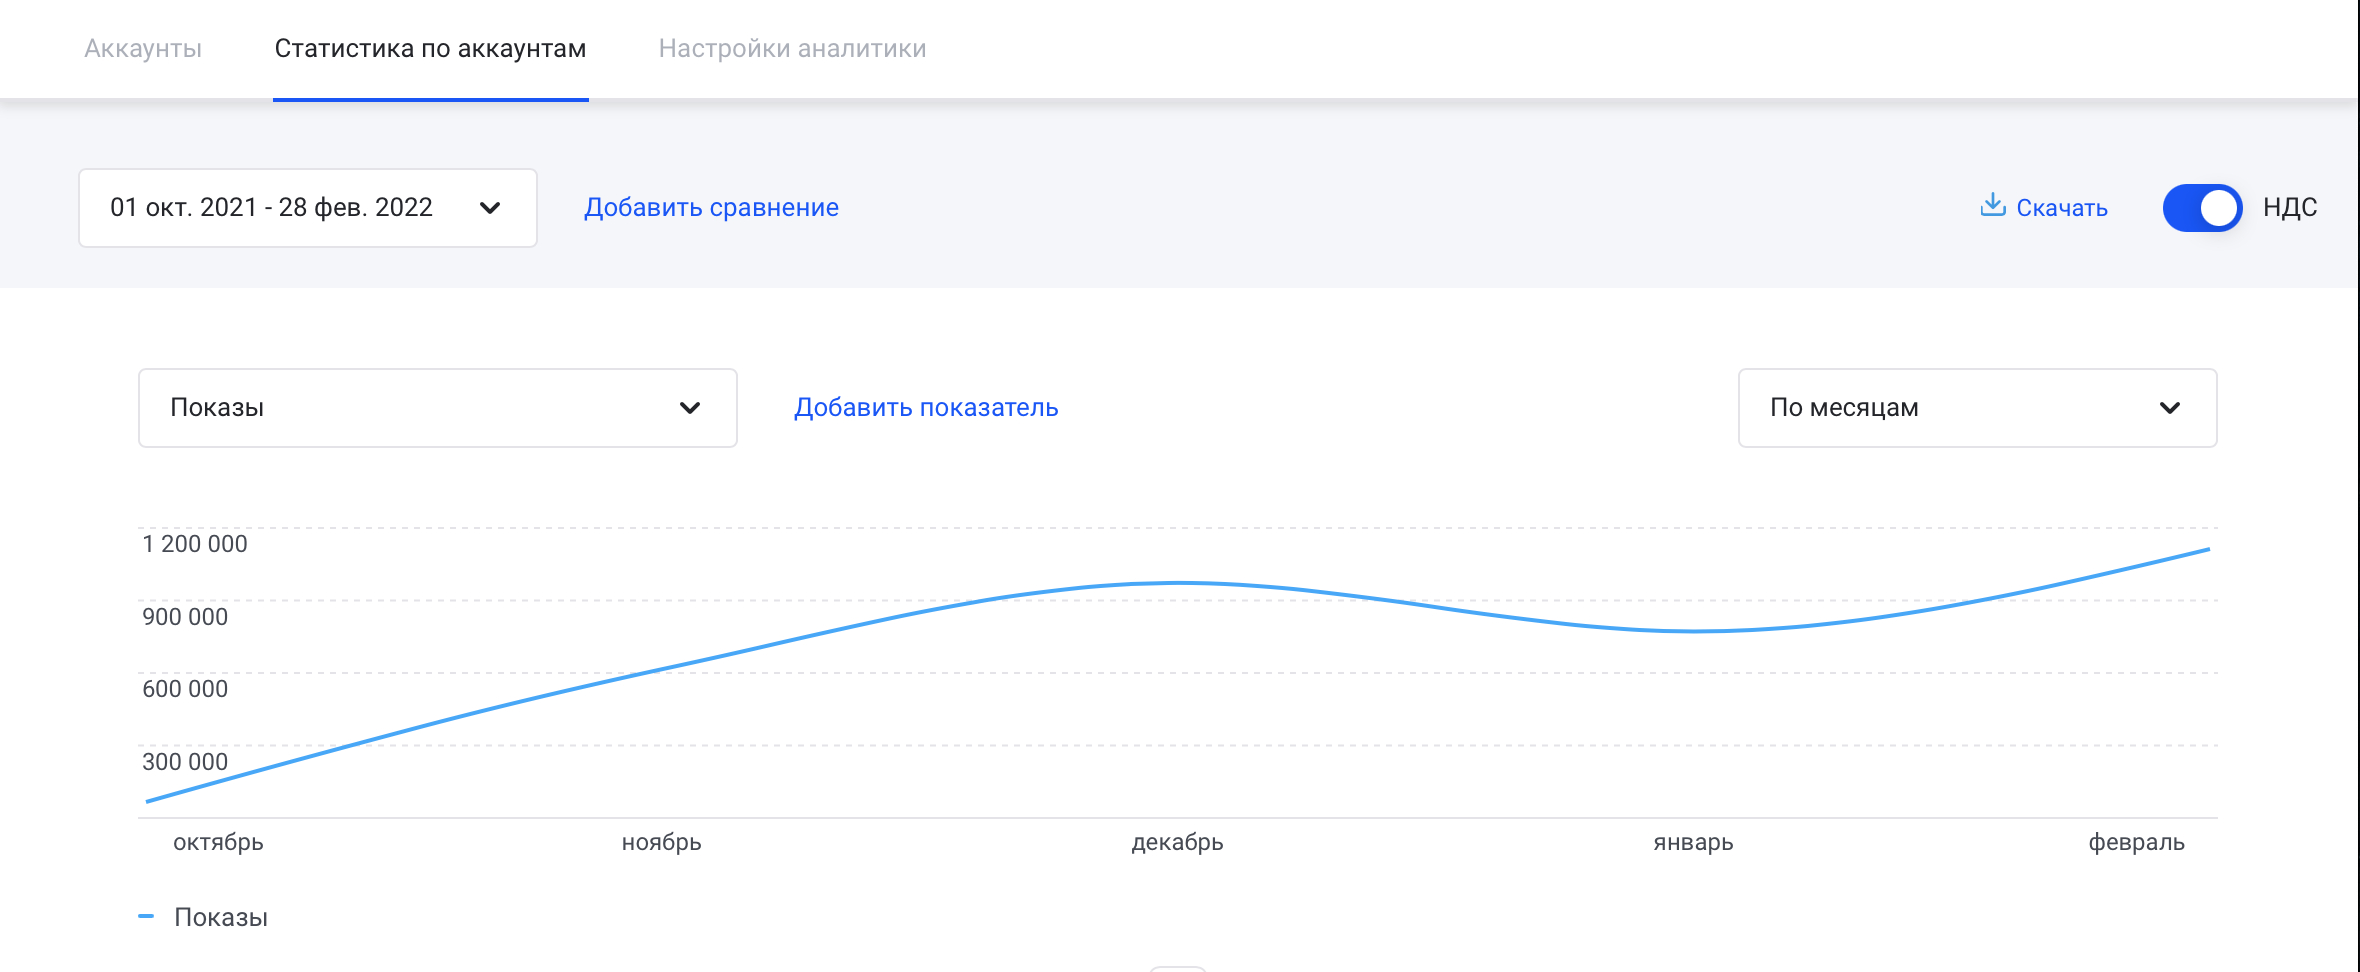The image size is (2360, 972).
Task: Click the date range chevron arrow
Action: click(x=489, y=208)
